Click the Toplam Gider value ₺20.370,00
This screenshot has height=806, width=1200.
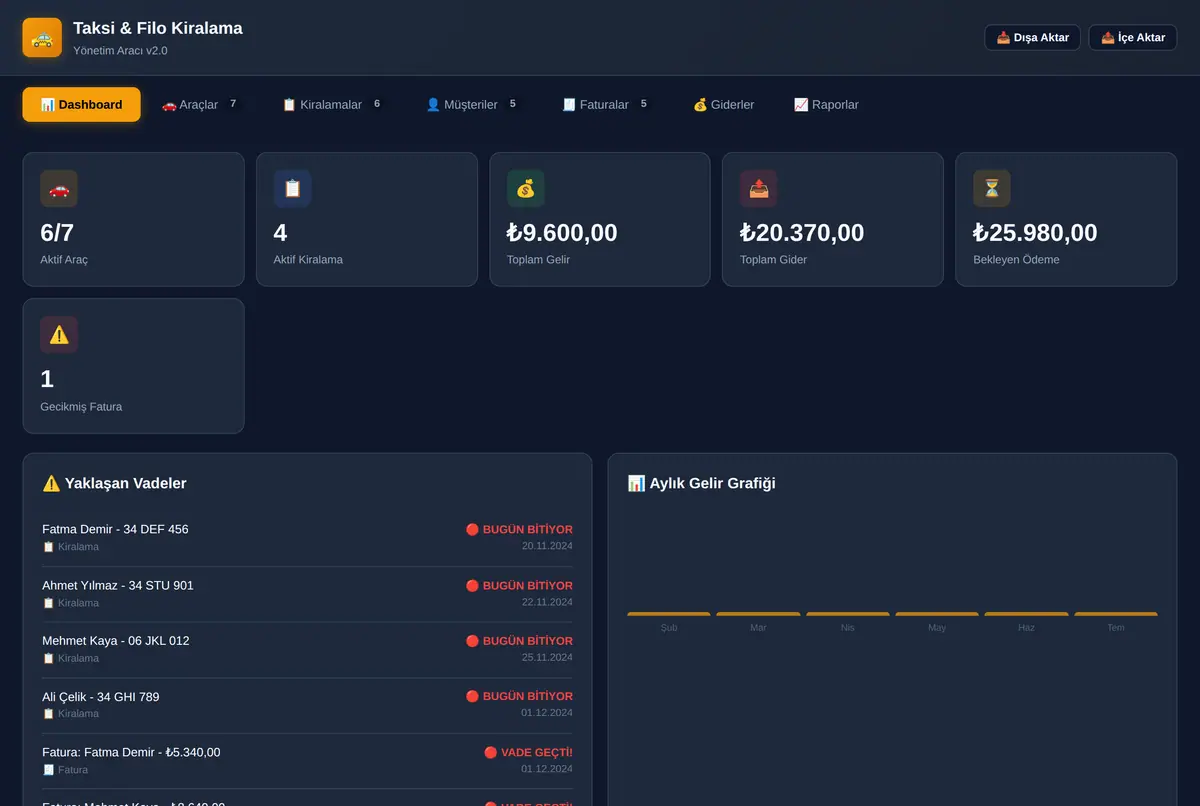point(802,233)
